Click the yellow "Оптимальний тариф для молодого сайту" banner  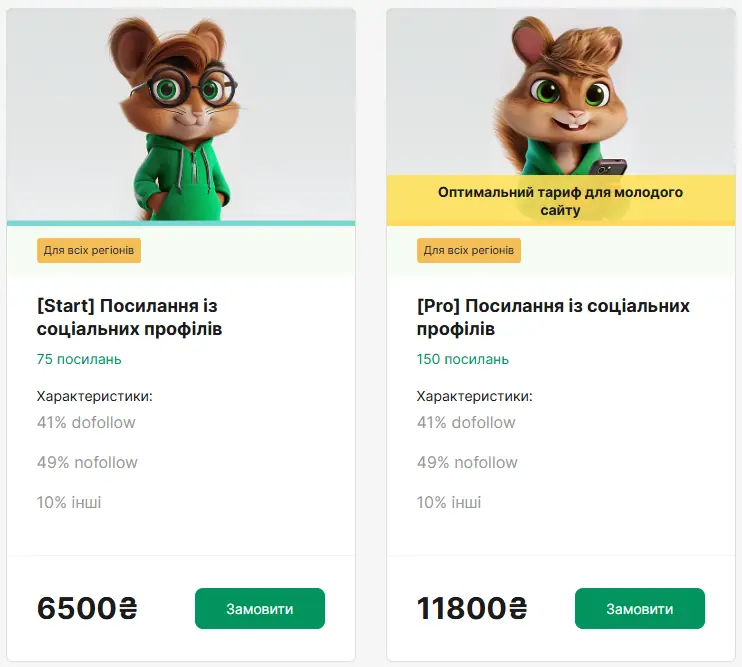560,201
